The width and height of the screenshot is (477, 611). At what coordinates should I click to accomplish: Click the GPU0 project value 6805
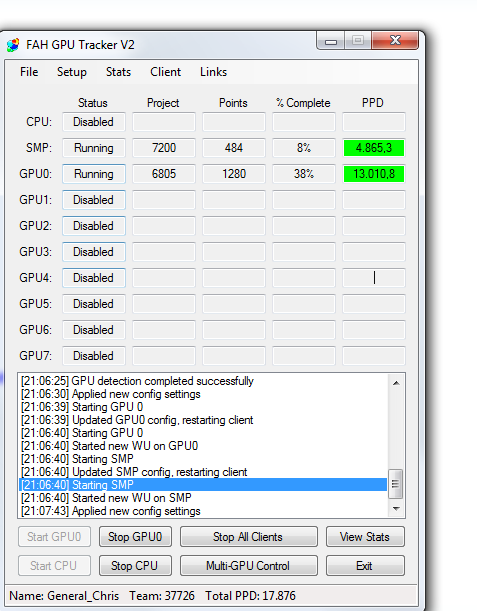coord(164,174)
